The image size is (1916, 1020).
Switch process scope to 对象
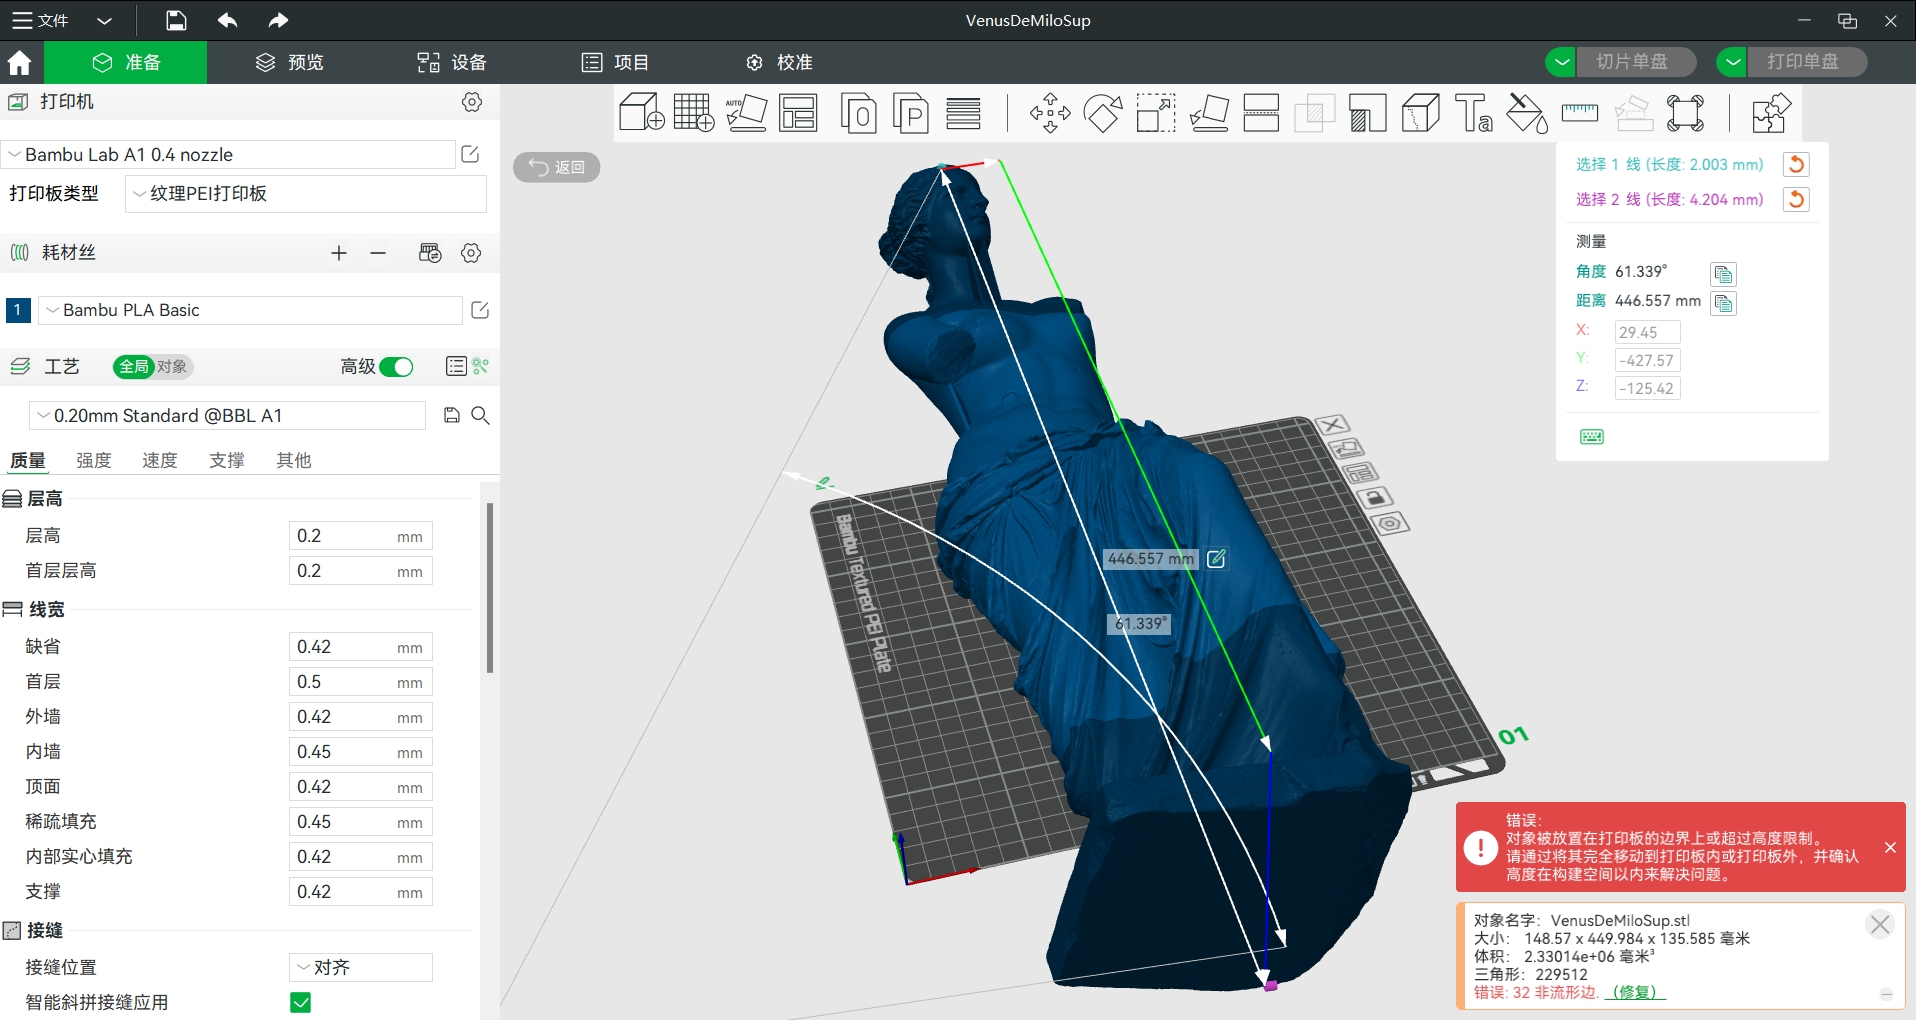(x=172, y=367)
